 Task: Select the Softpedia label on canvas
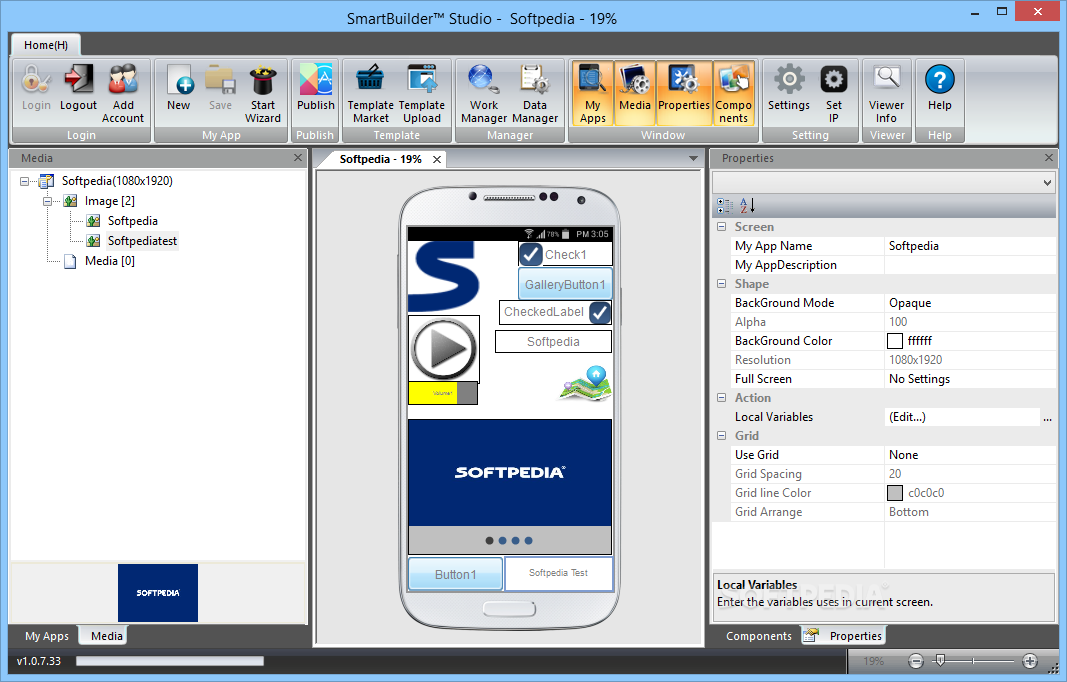click(x=553, y=342)
